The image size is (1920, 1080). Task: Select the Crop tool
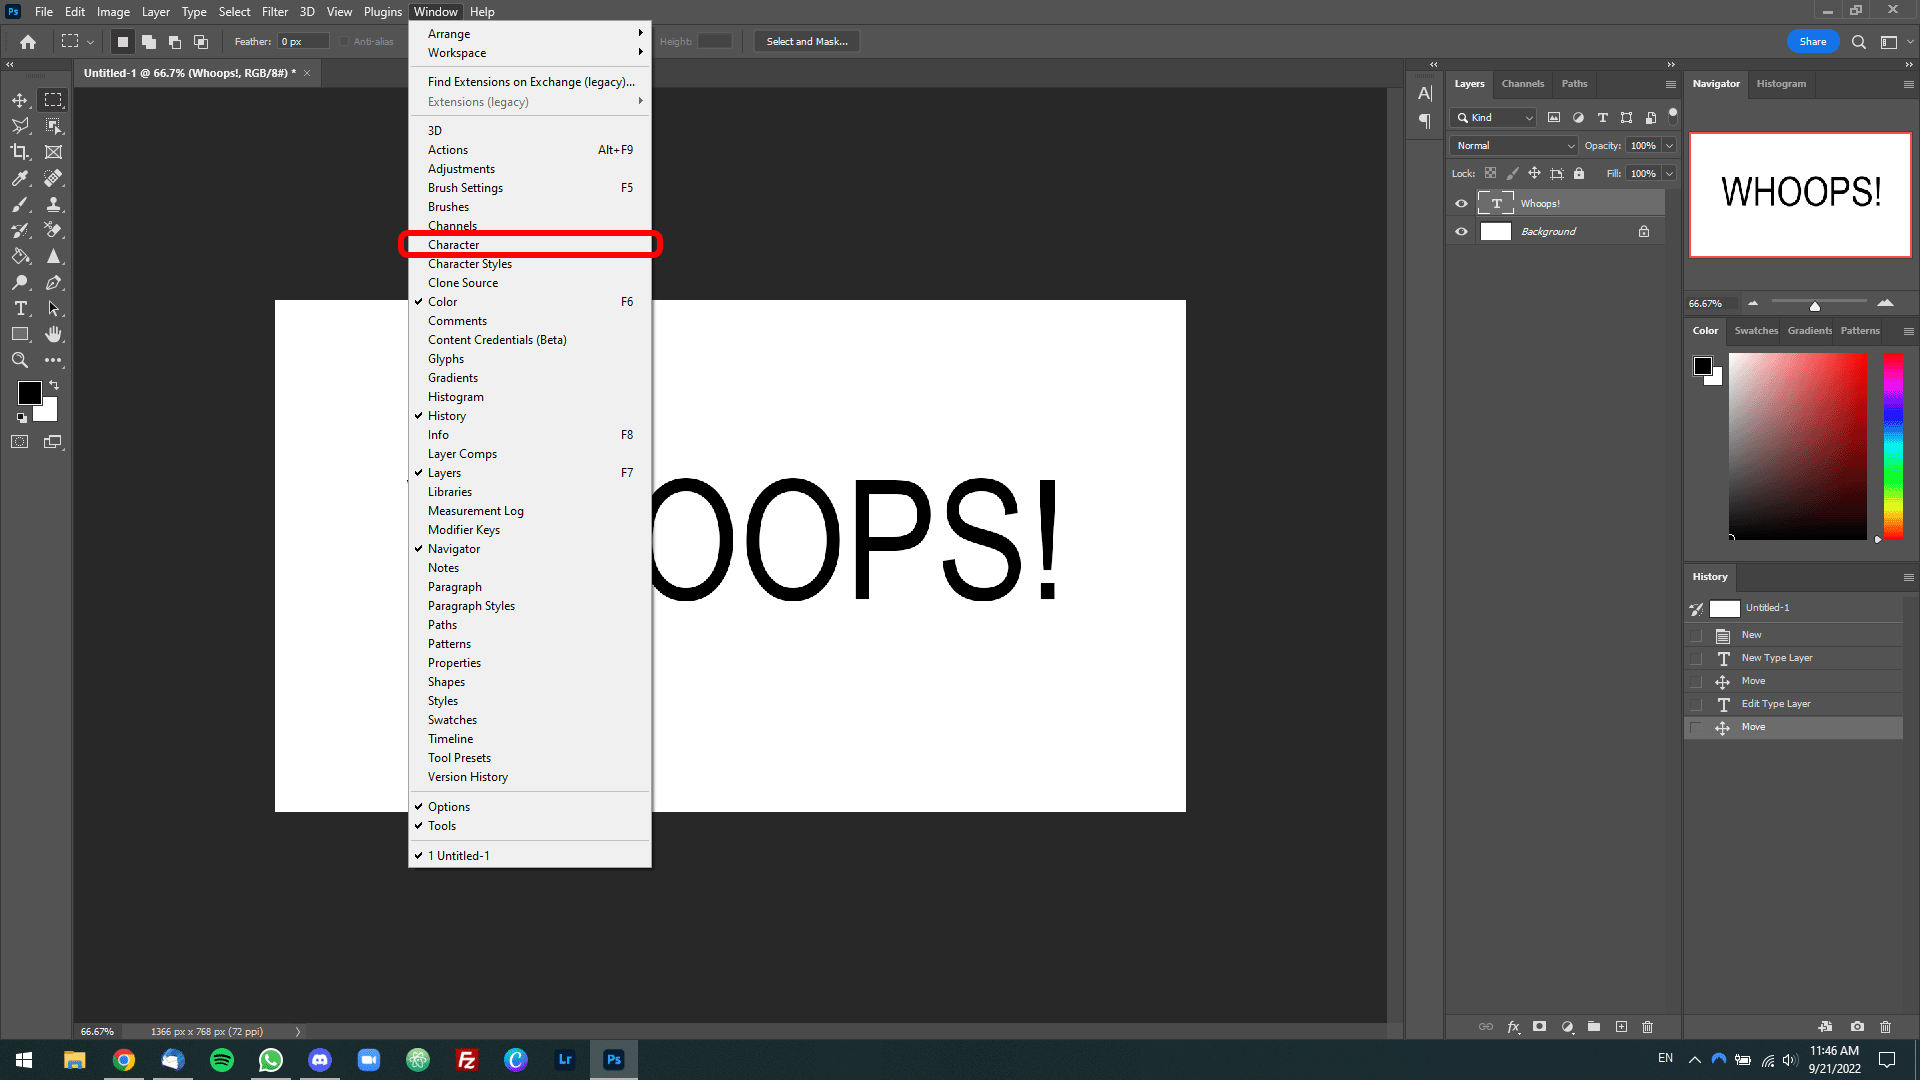click(20, 152)
